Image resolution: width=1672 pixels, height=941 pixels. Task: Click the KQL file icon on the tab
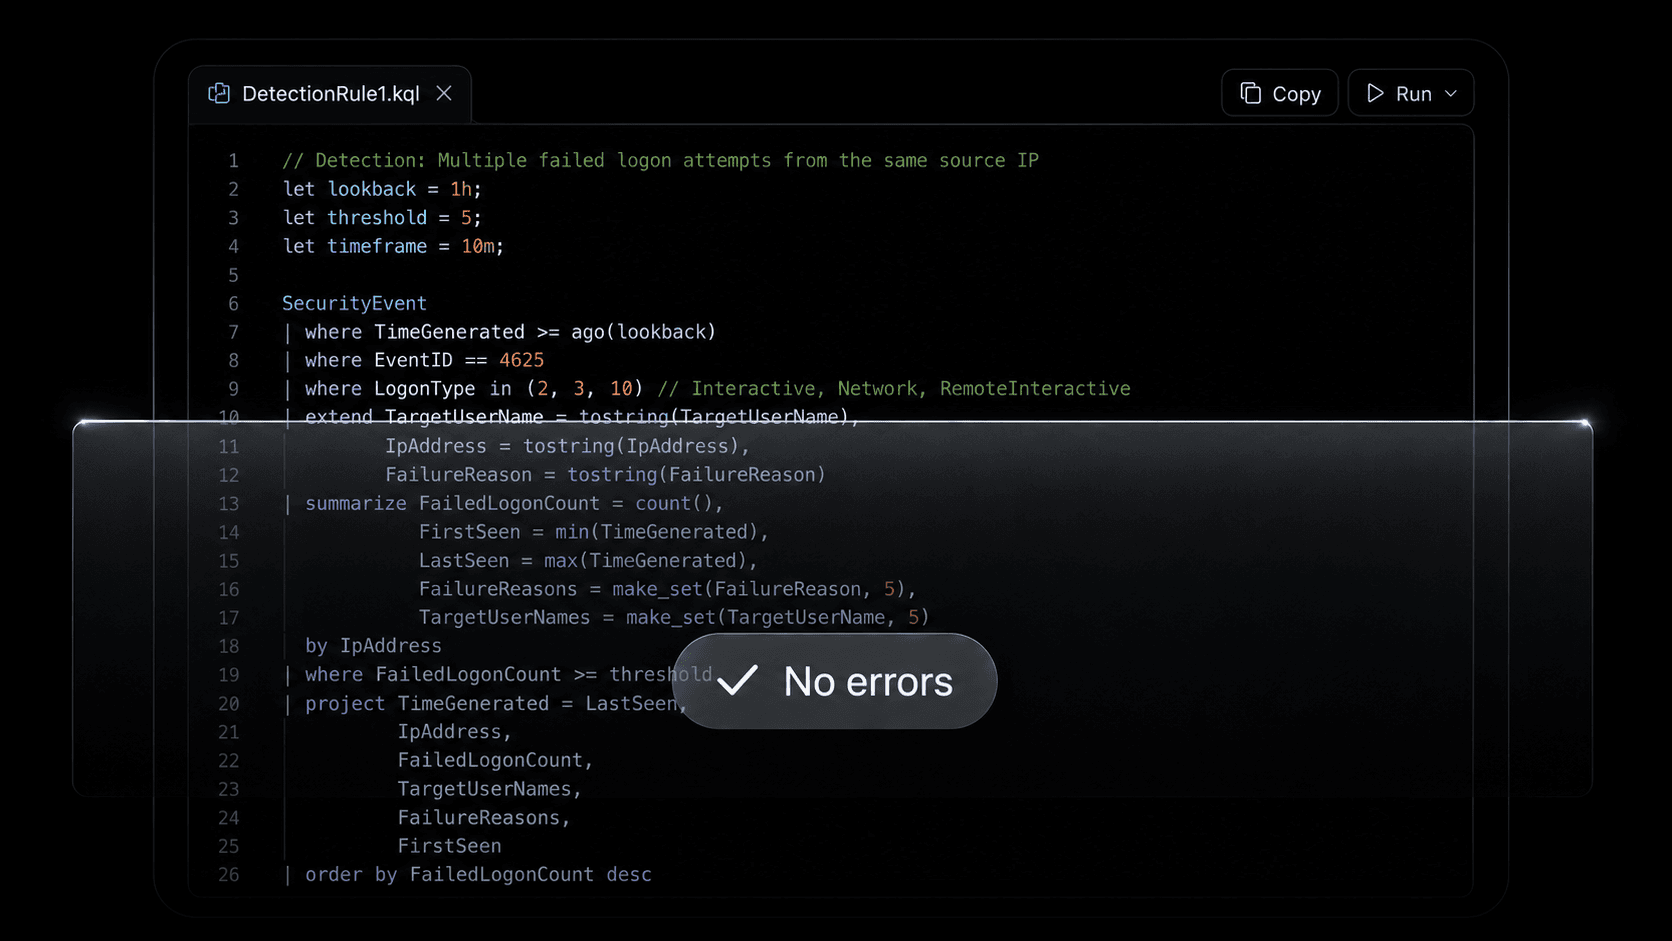219,93
